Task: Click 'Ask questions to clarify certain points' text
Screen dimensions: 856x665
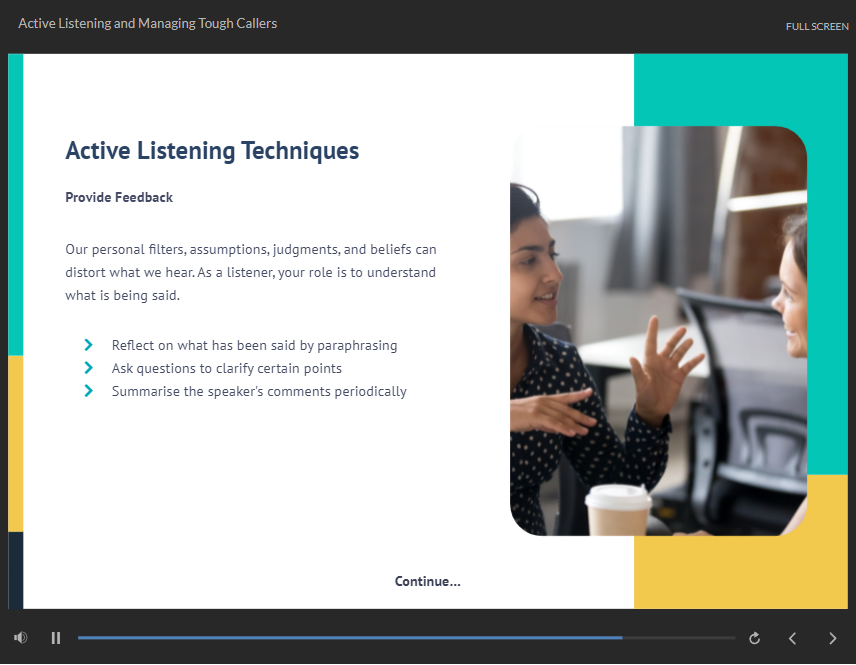Action: pyautogui.click(x=227, y=368)
